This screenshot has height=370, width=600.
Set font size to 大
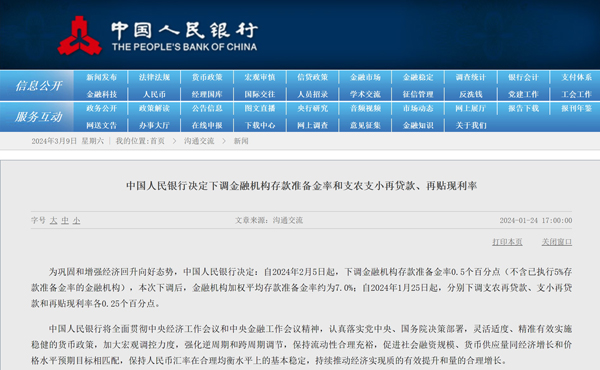coord(54,220)
